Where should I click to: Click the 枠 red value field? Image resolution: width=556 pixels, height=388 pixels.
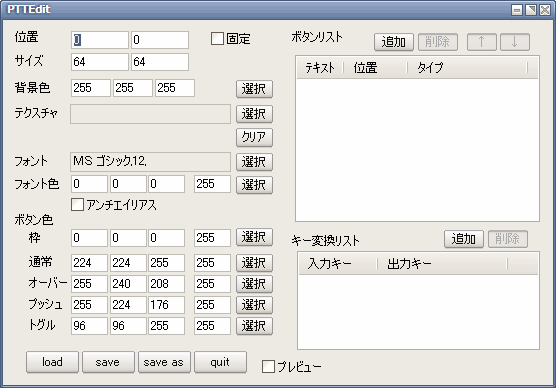[89, 238]
